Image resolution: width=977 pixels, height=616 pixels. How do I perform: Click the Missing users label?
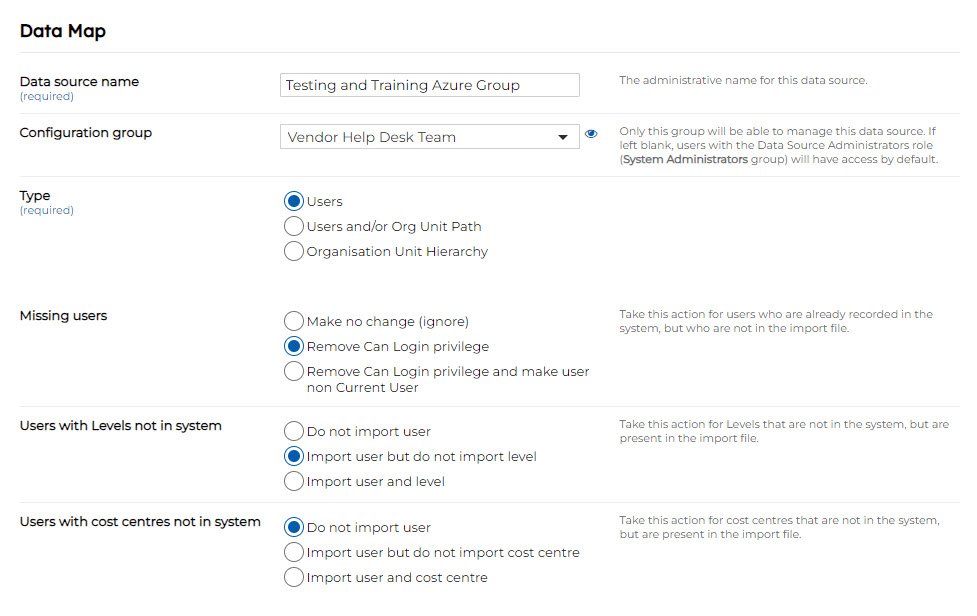click(x=63, y=316)
